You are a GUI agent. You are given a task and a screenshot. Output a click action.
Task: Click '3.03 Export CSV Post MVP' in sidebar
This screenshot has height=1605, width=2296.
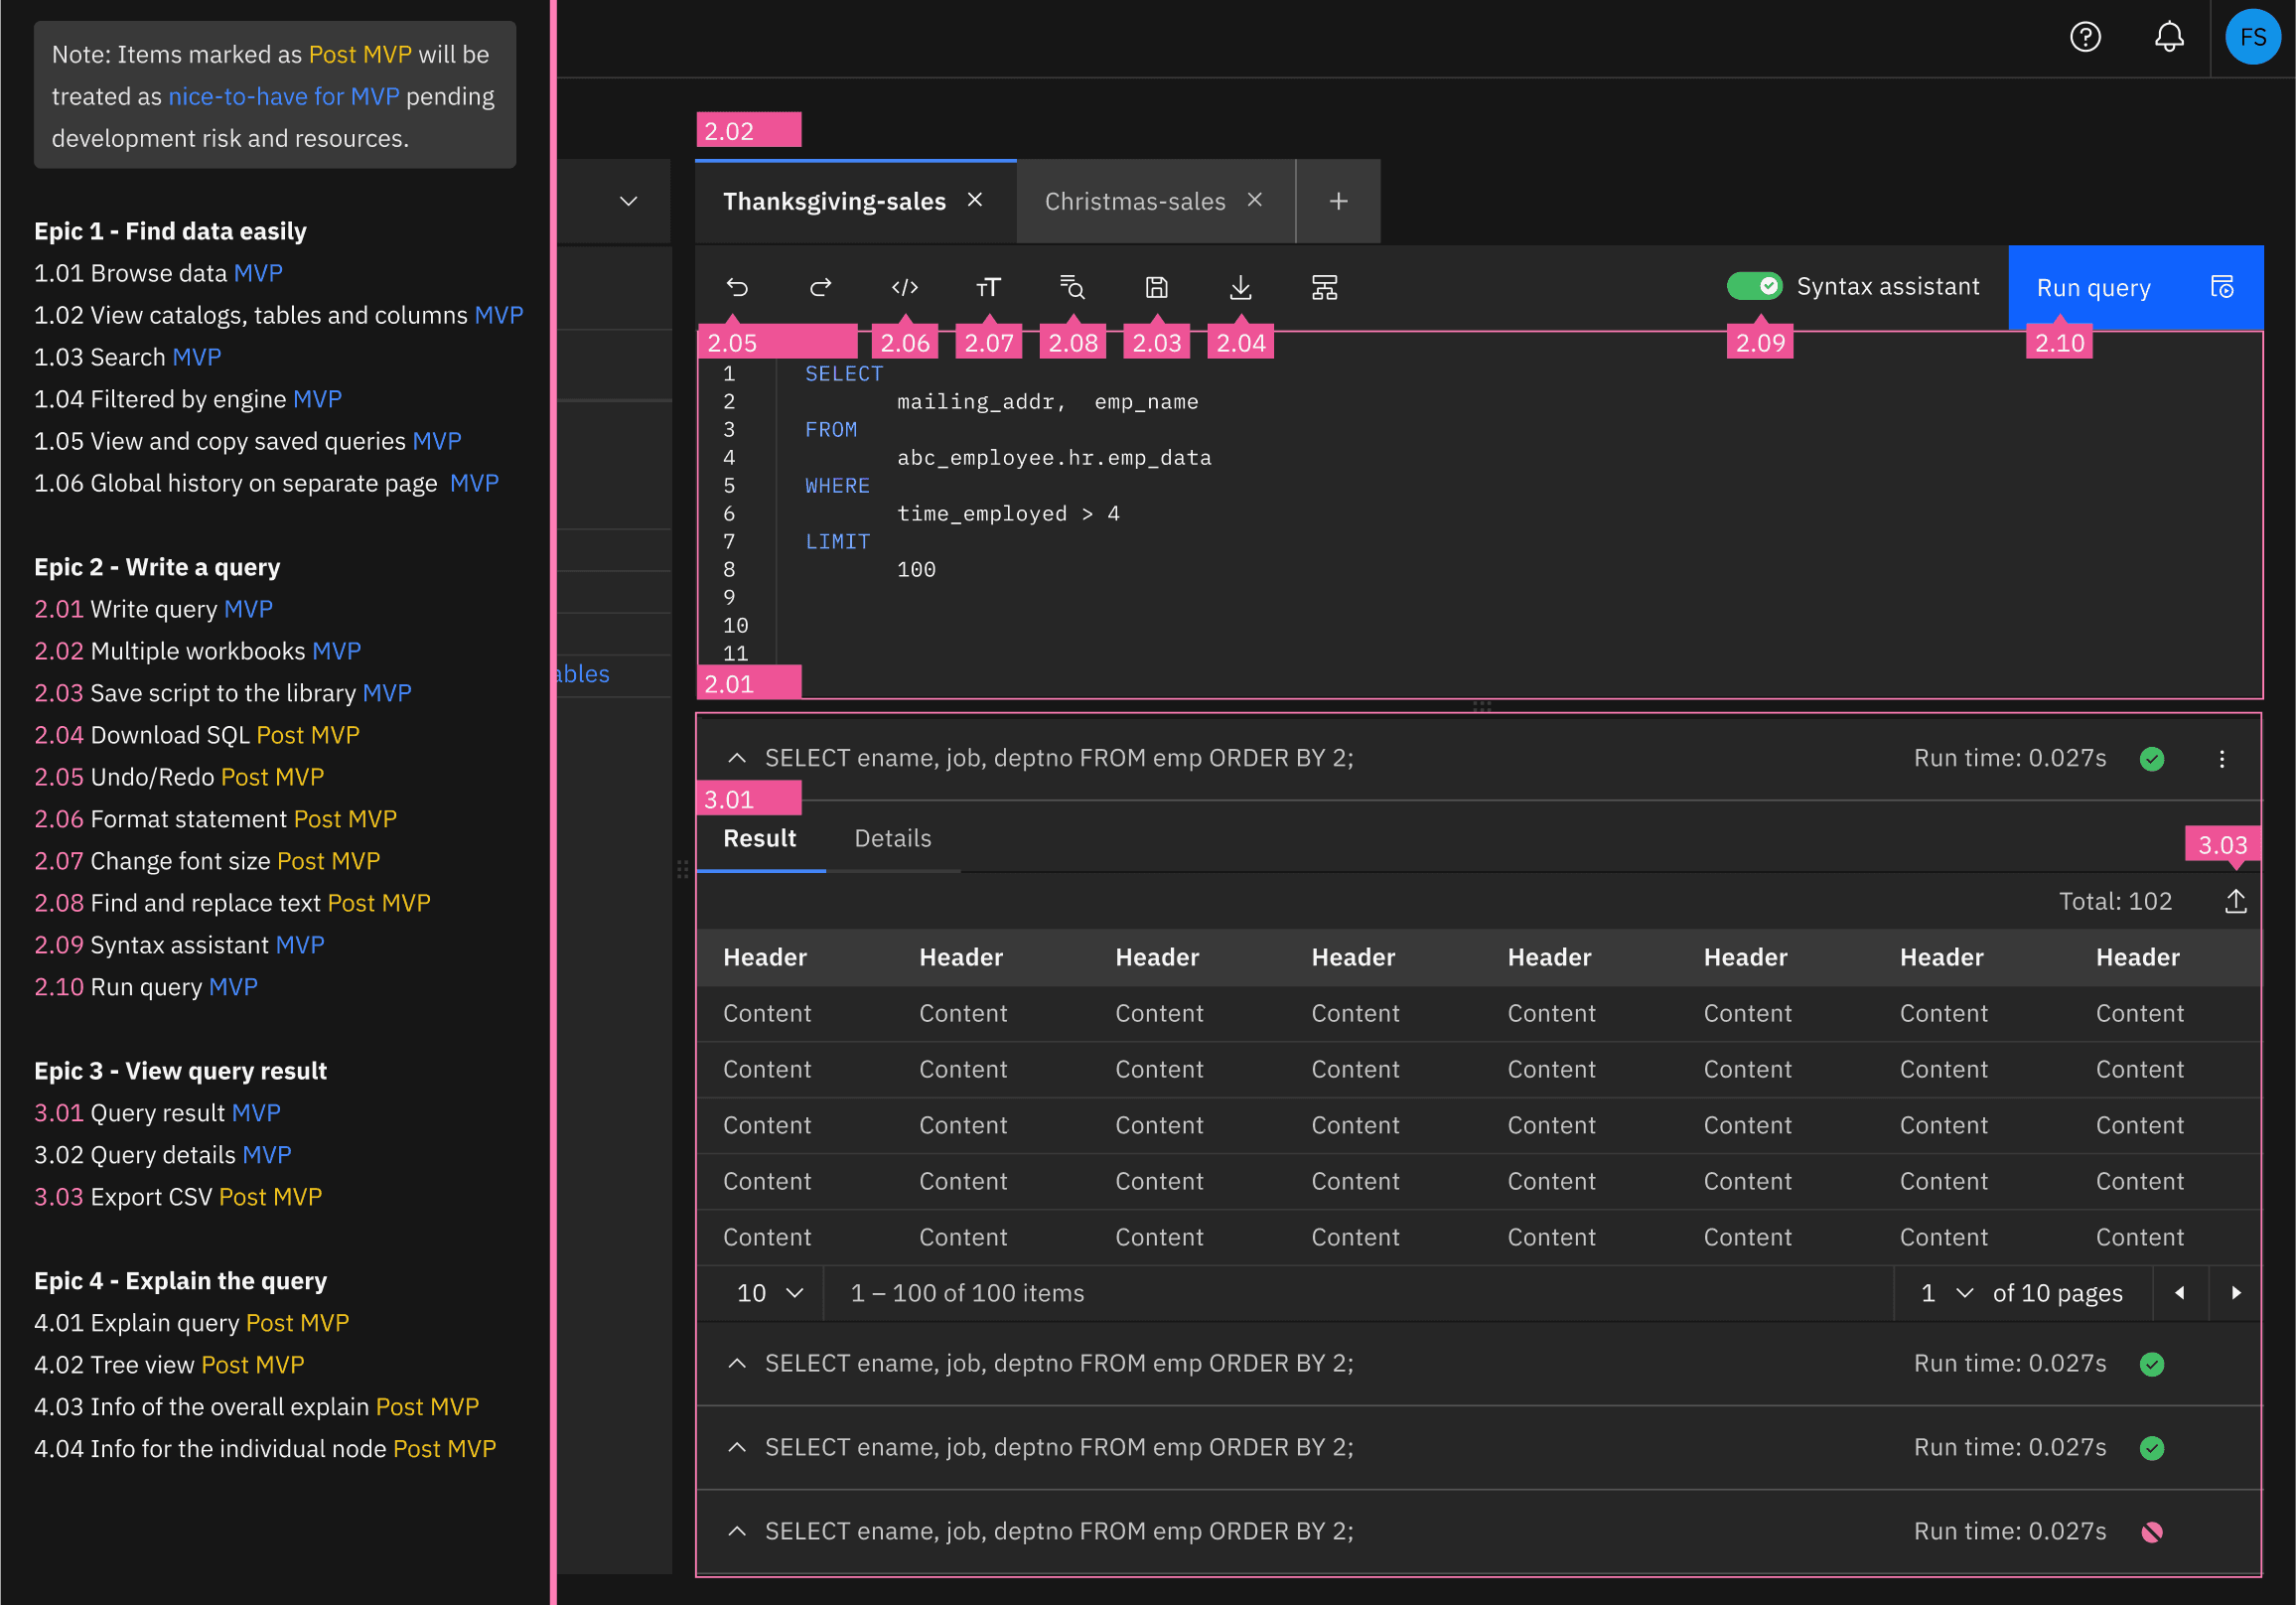(x=178, y=1197)
